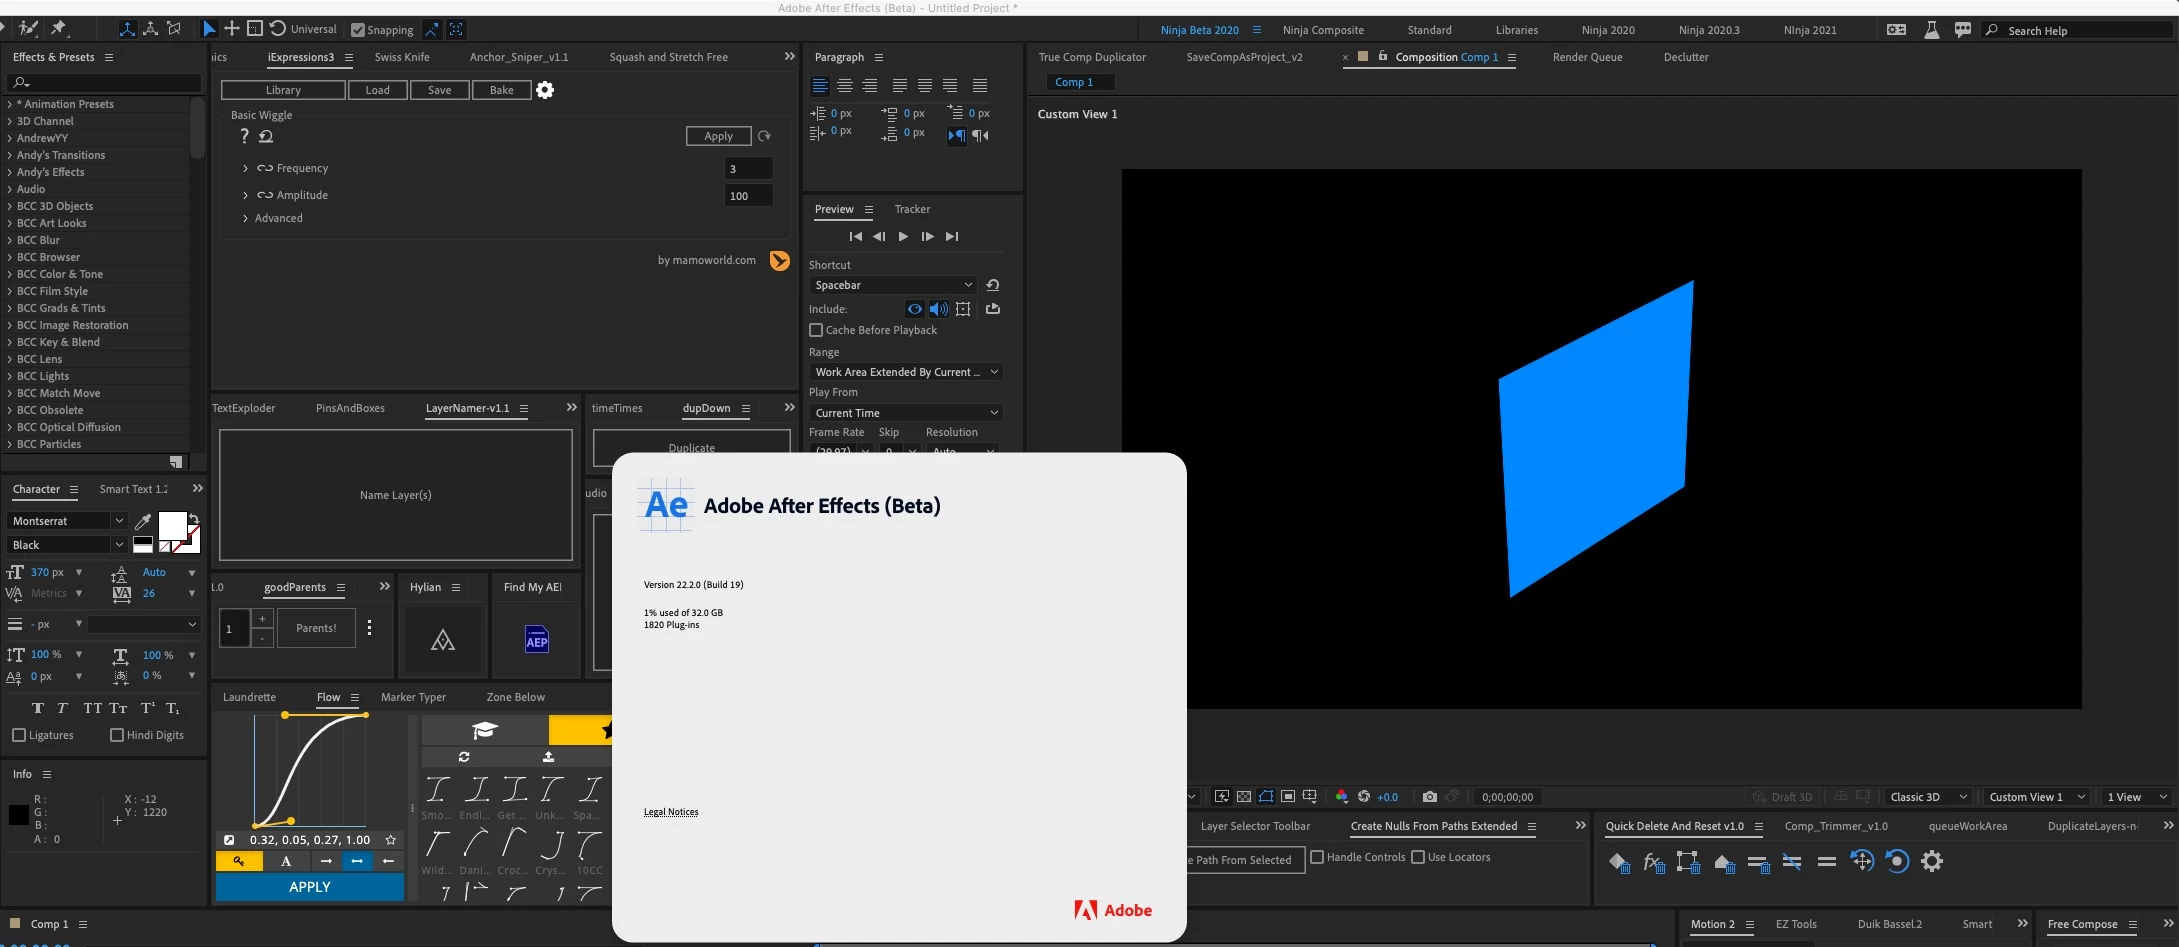Click the Frequency value field
The width and height of the screenshot is (2179, 947).
[x=748, y=169]
